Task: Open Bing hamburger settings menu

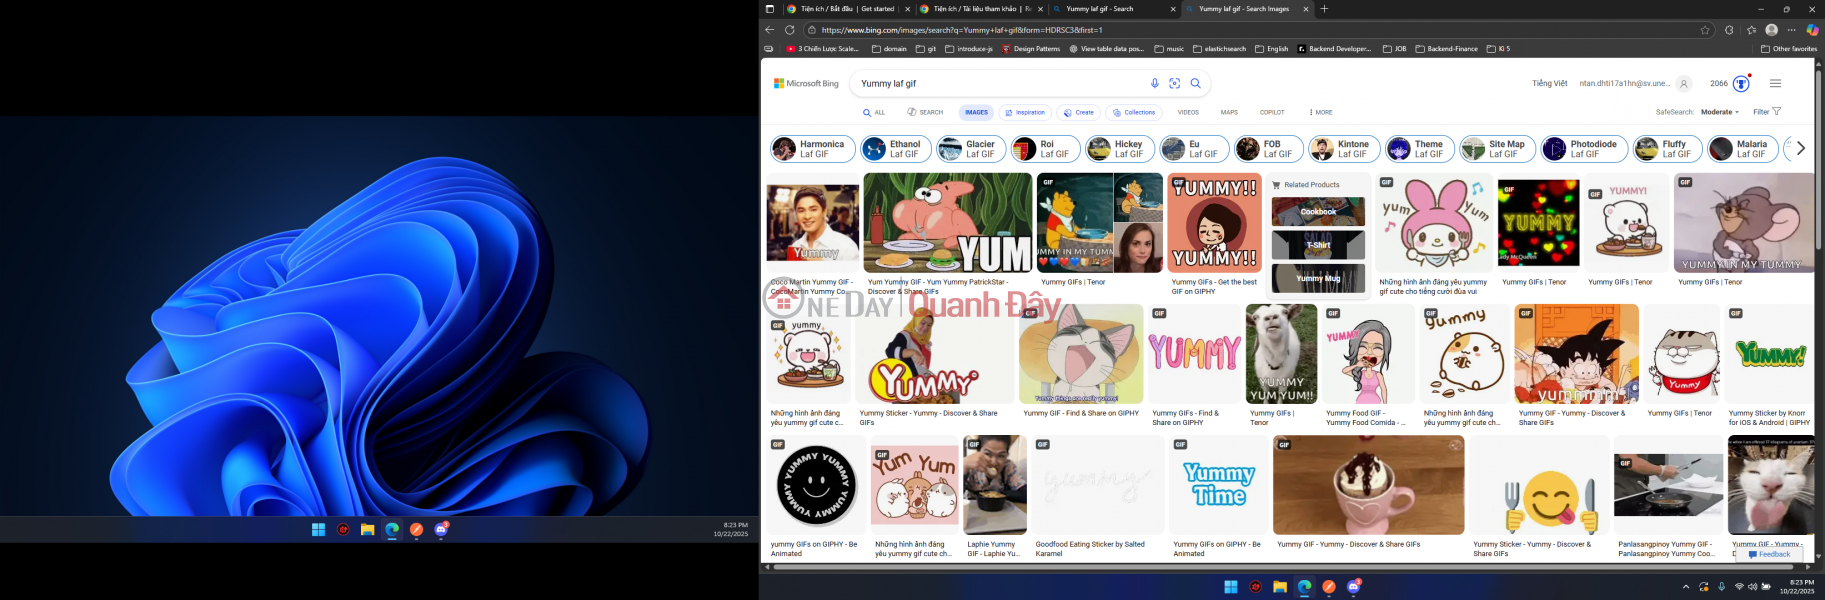Action: [x=1775, y=84]
